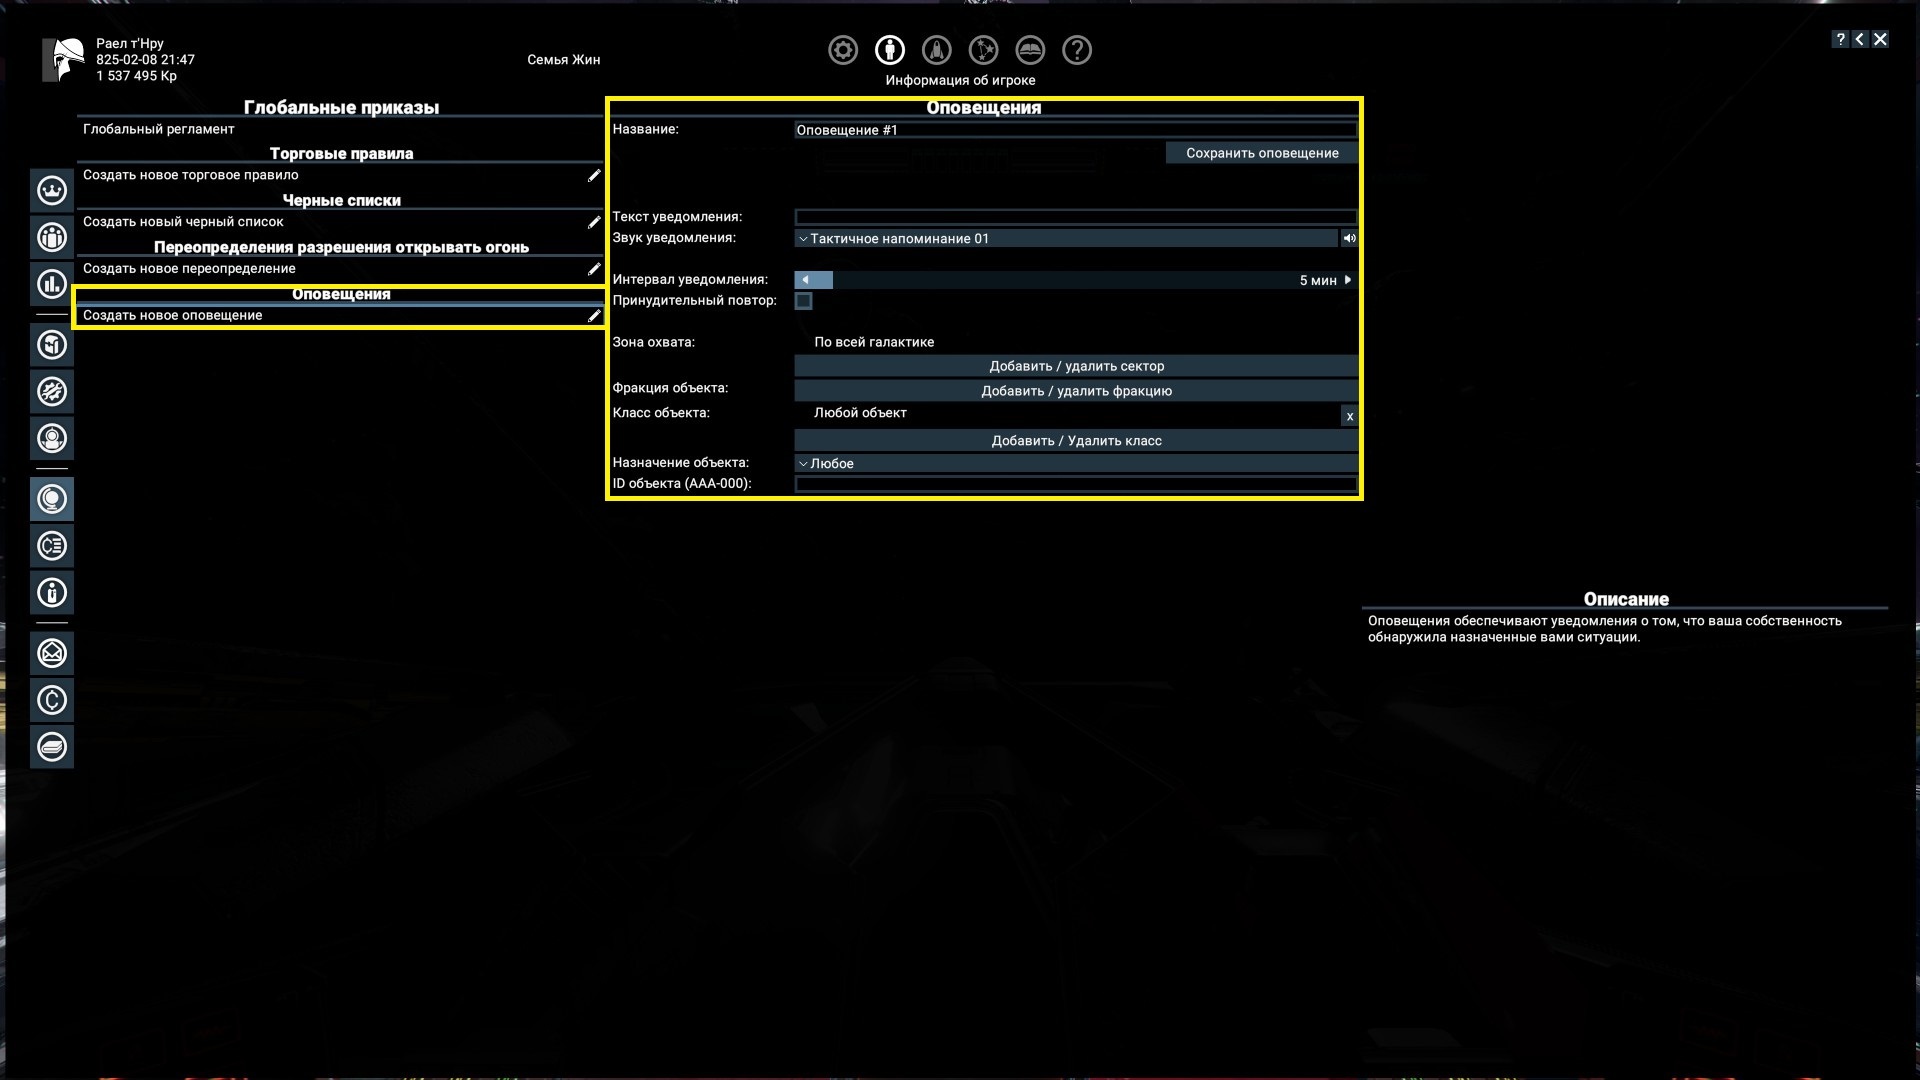Click the Текст уведомления input field
This screenshot has width=1920, height=1080.
coord(1075,217)
